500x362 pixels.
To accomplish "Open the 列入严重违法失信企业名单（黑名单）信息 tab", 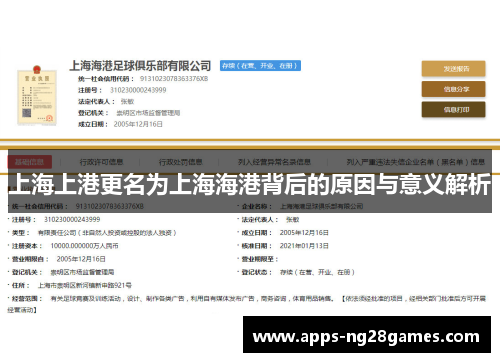I will 415,162.
